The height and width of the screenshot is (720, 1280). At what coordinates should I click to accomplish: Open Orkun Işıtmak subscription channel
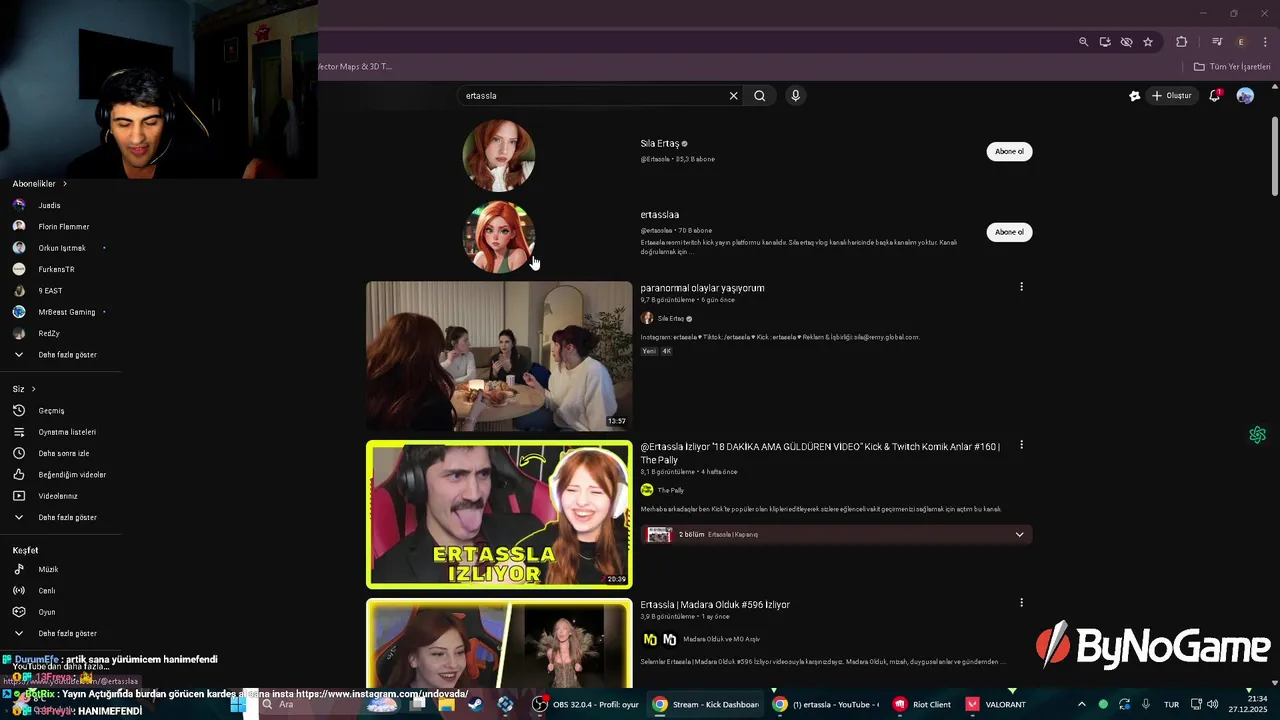click(x=60, y=248)
